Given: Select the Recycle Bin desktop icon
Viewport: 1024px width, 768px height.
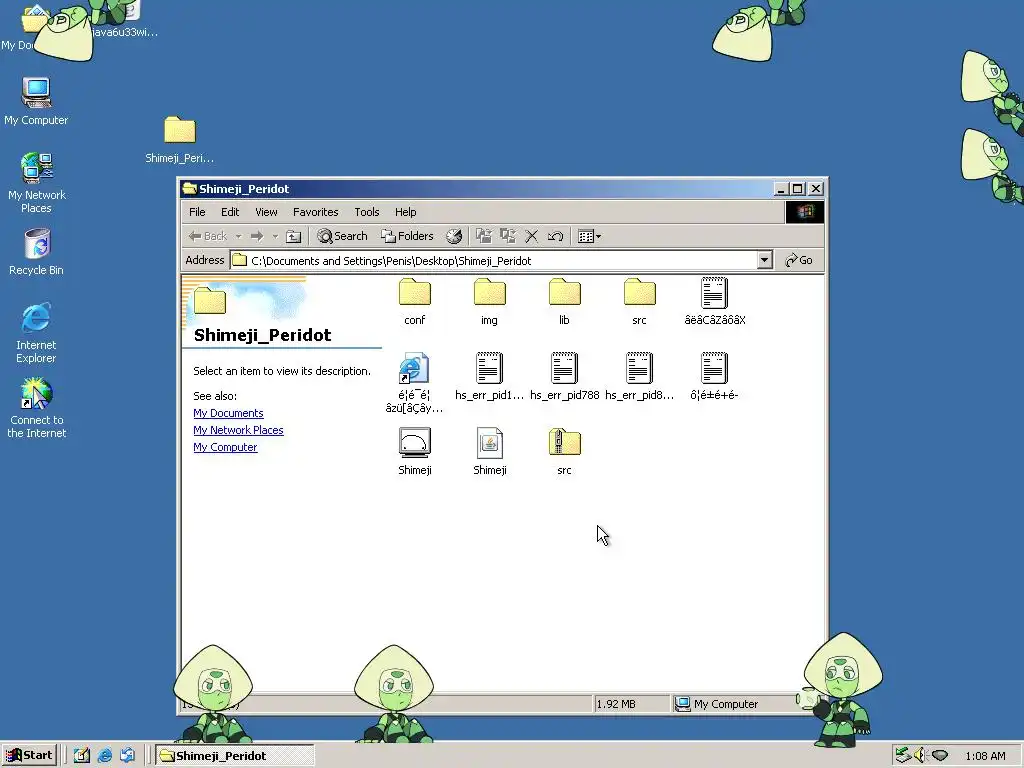Looking at the screenshot, I should pyautogui.click(x=37, y=251).
